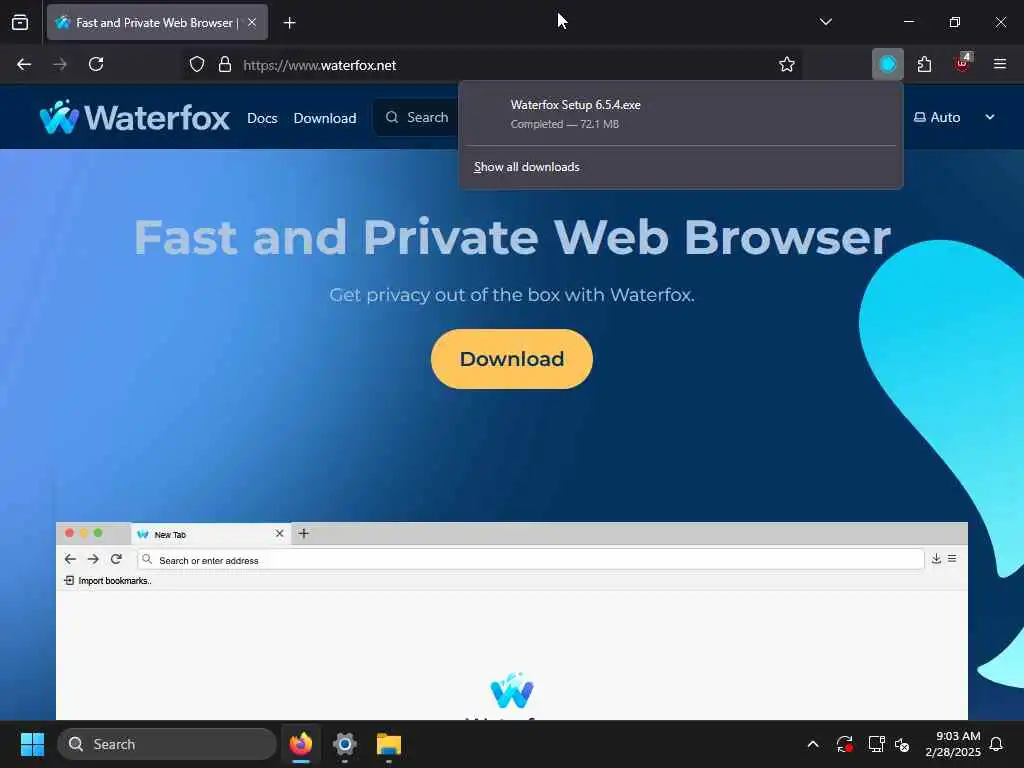1024x768 pixels.
Task: Go back to previous page
Action: 24,64
